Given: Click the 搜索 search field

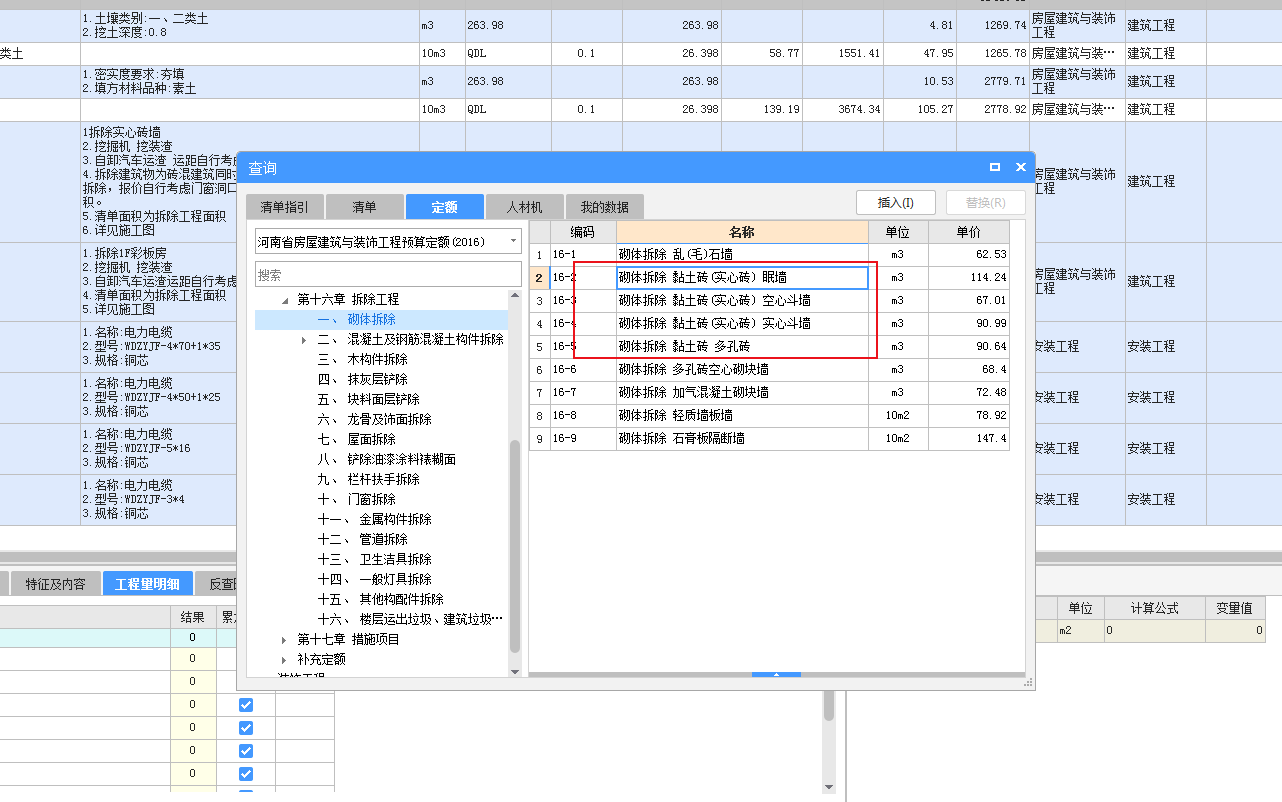Looking at the screenshot, I should point(388,274).
